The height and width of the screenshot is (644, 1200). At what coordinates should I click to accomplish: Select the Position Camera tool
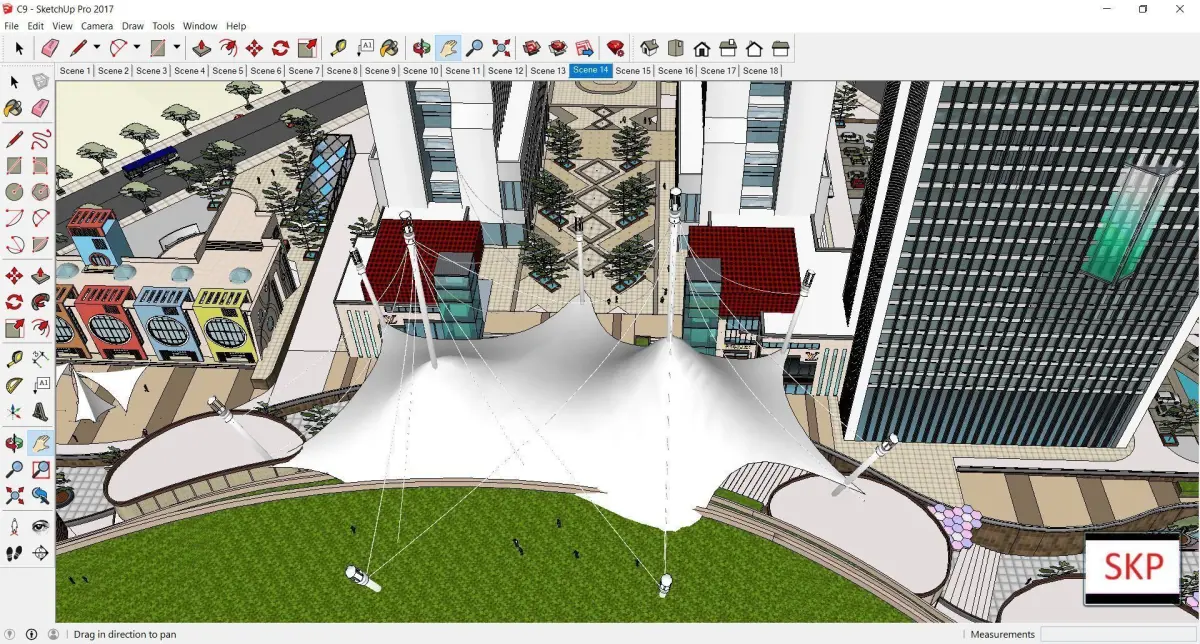pyautogui.click(x=14, y=525)
